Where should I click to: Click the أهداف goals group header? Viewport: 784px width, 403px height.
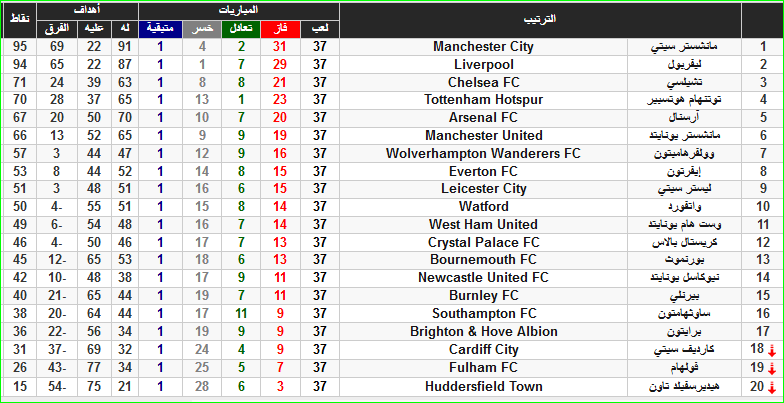click(88, 11)
